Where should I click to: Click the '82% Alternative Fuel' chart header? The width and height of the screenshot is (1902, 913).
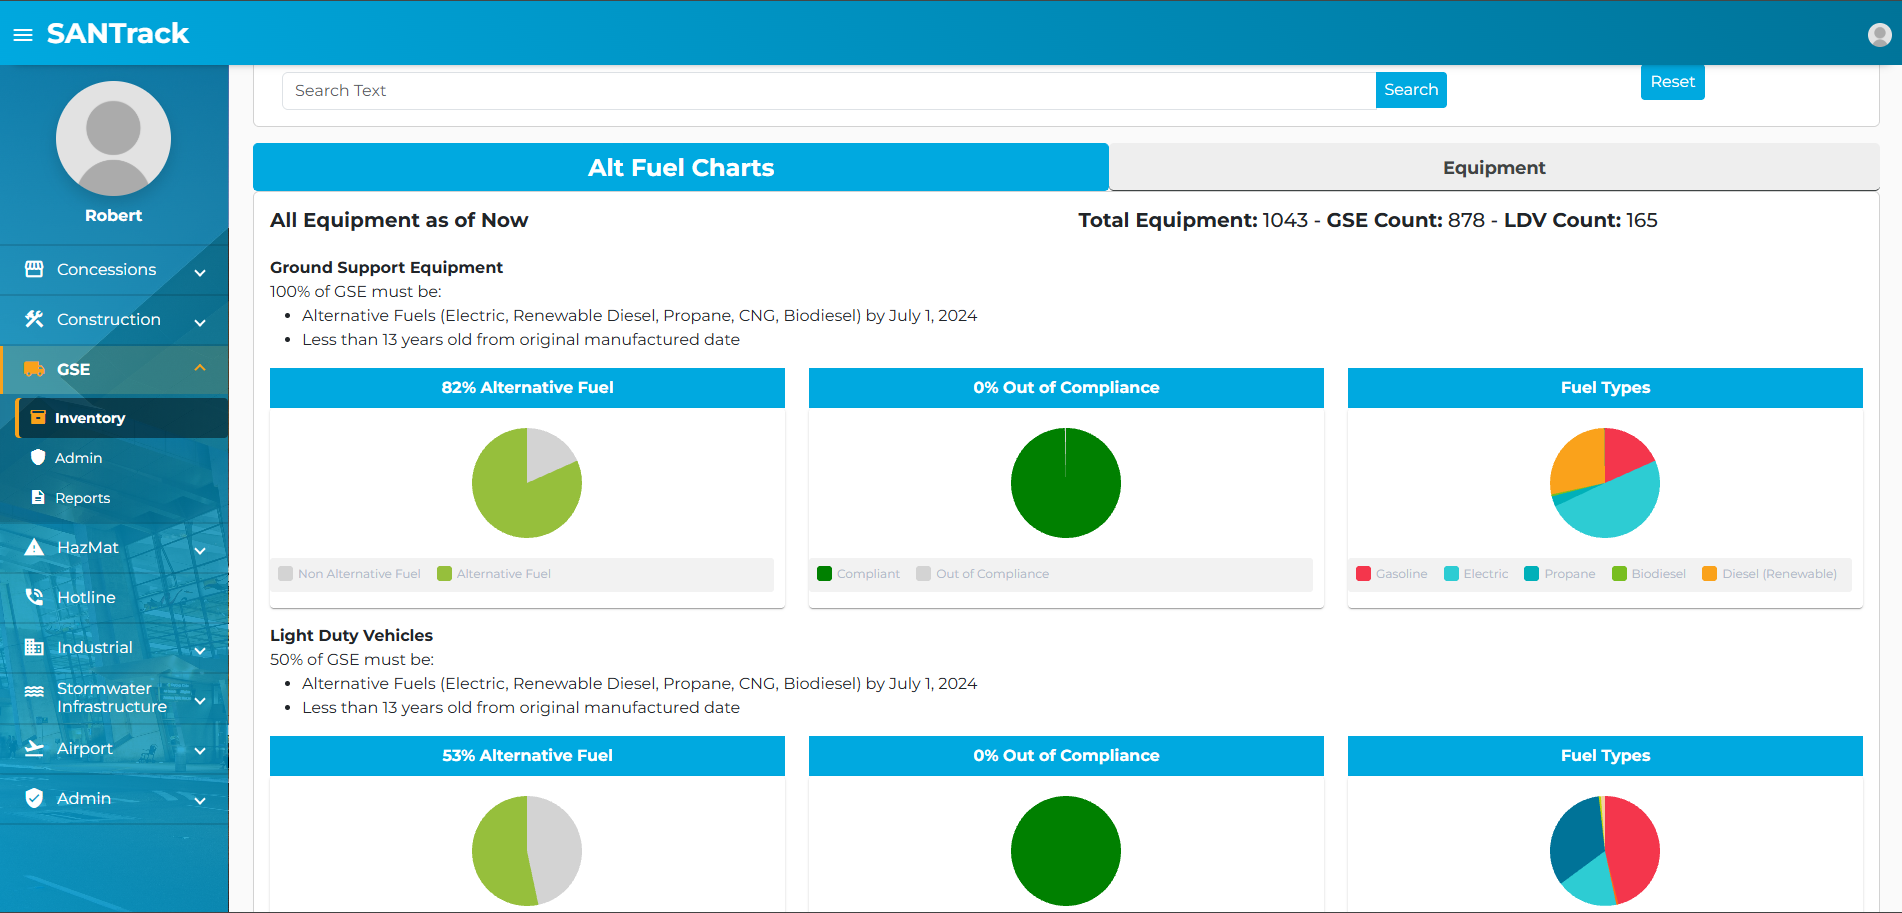(527, 388)
